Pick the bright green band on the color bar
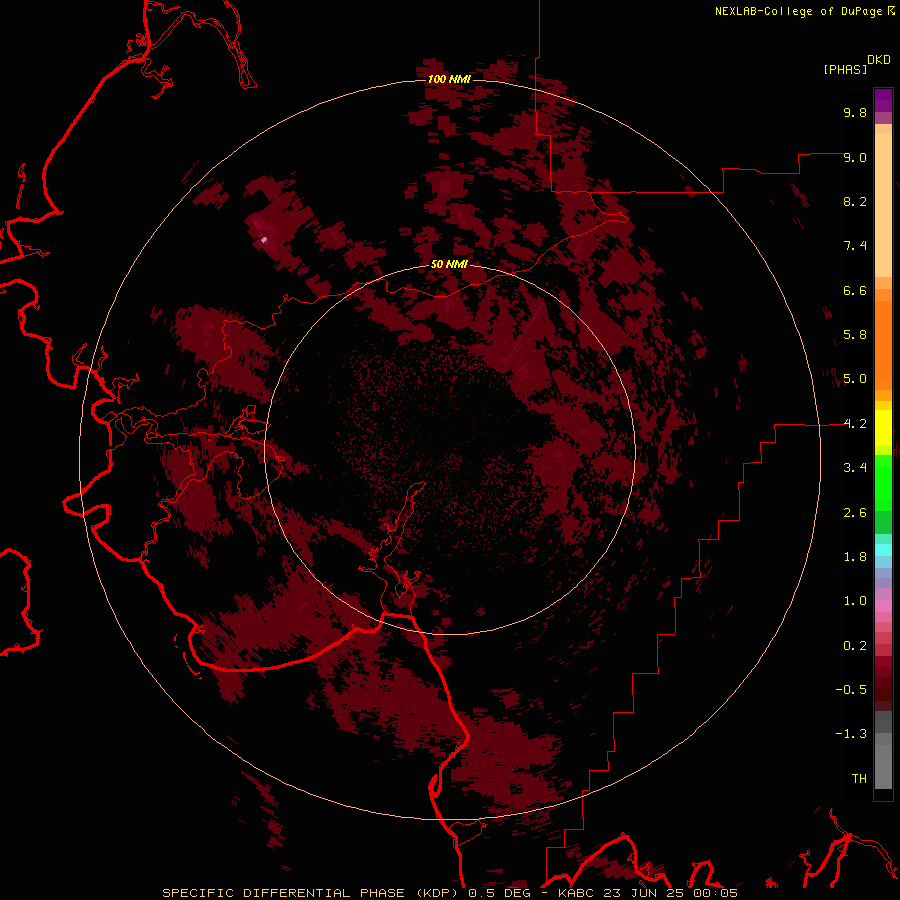 pyautogui.click(x=883, y=482)
